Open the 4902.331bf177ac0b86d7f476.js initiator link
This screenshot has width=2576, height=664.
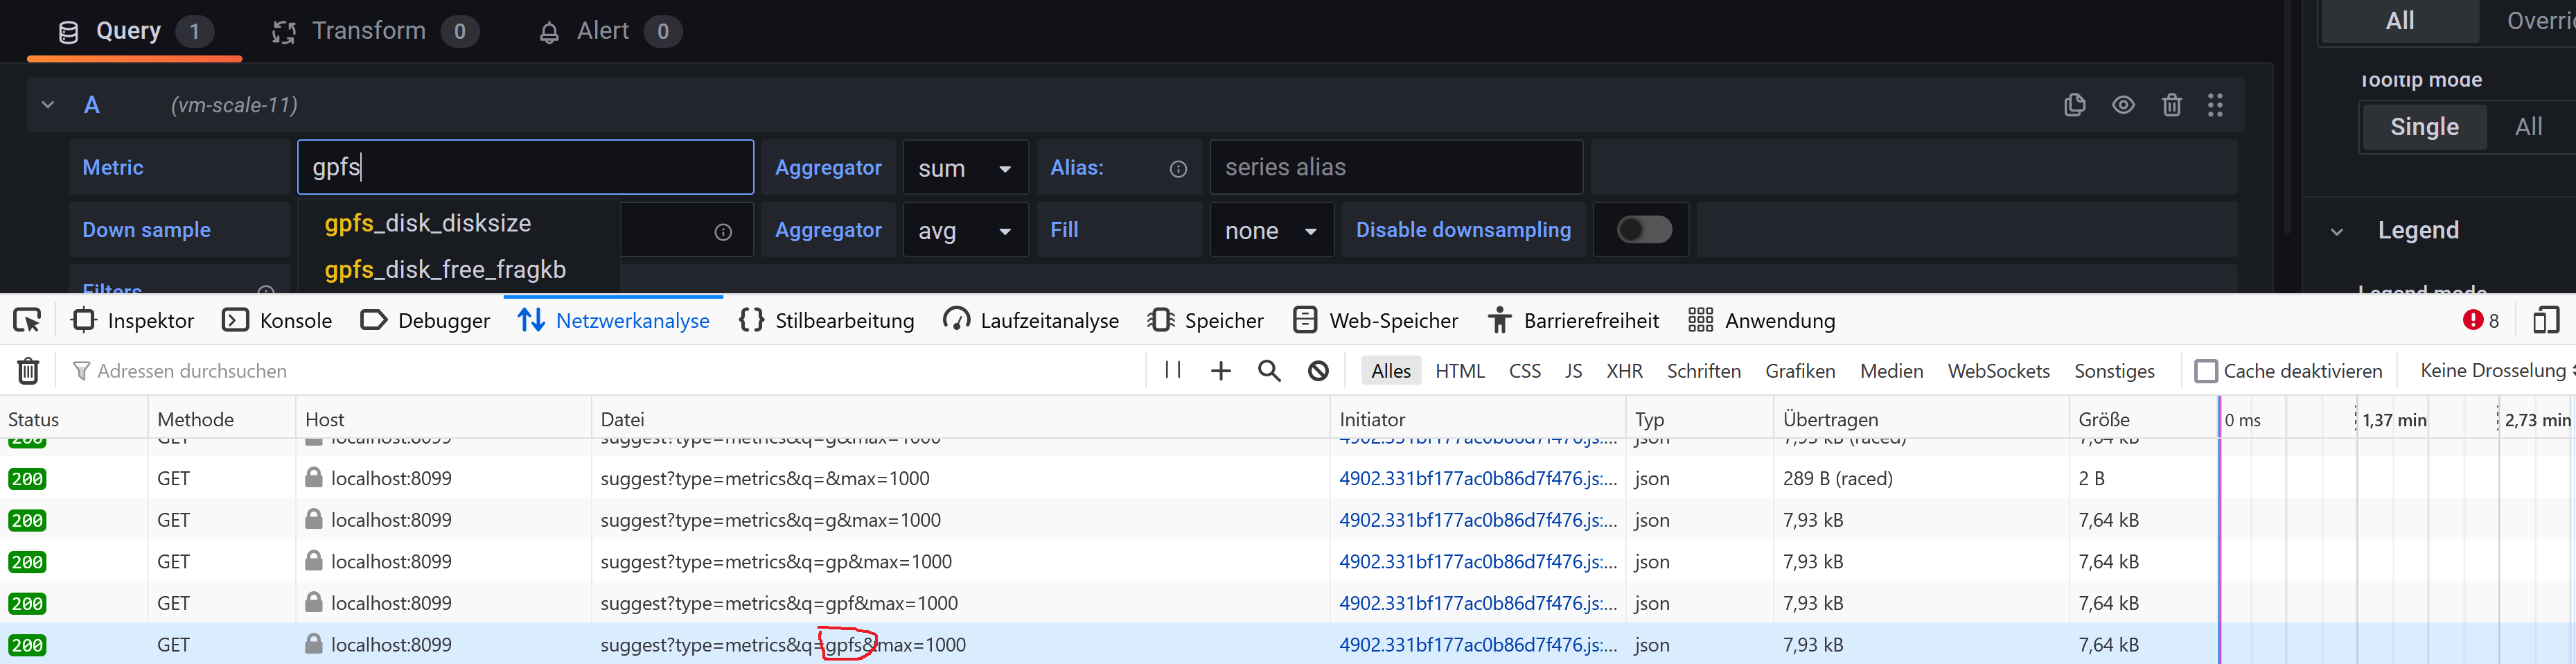click(x=1477, y=644)
